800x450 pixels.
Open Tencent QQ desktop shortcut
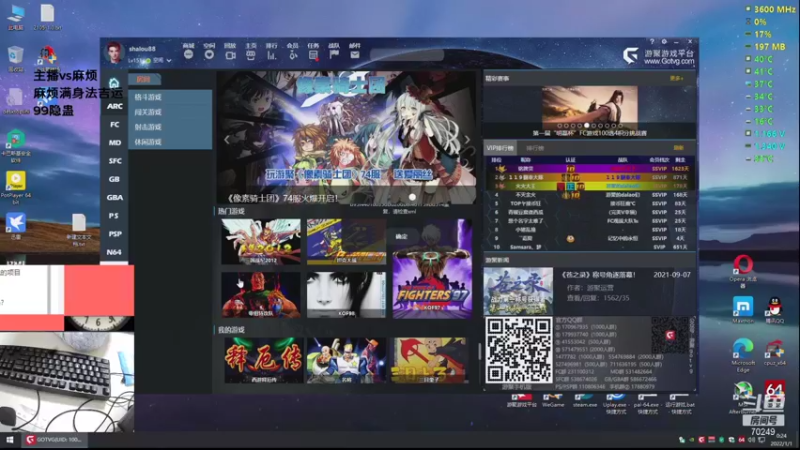[x=774, y=310]
